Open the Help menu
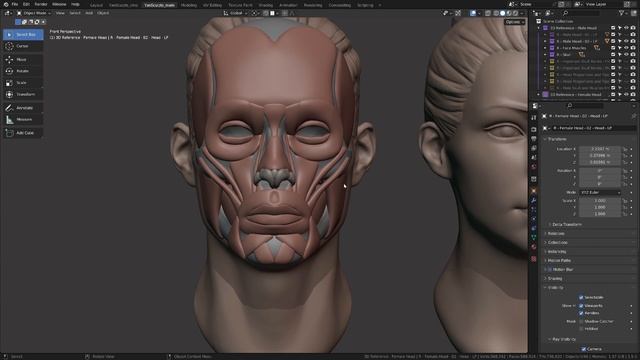This screenshot has width=640, height=360. tap(76, 4)
